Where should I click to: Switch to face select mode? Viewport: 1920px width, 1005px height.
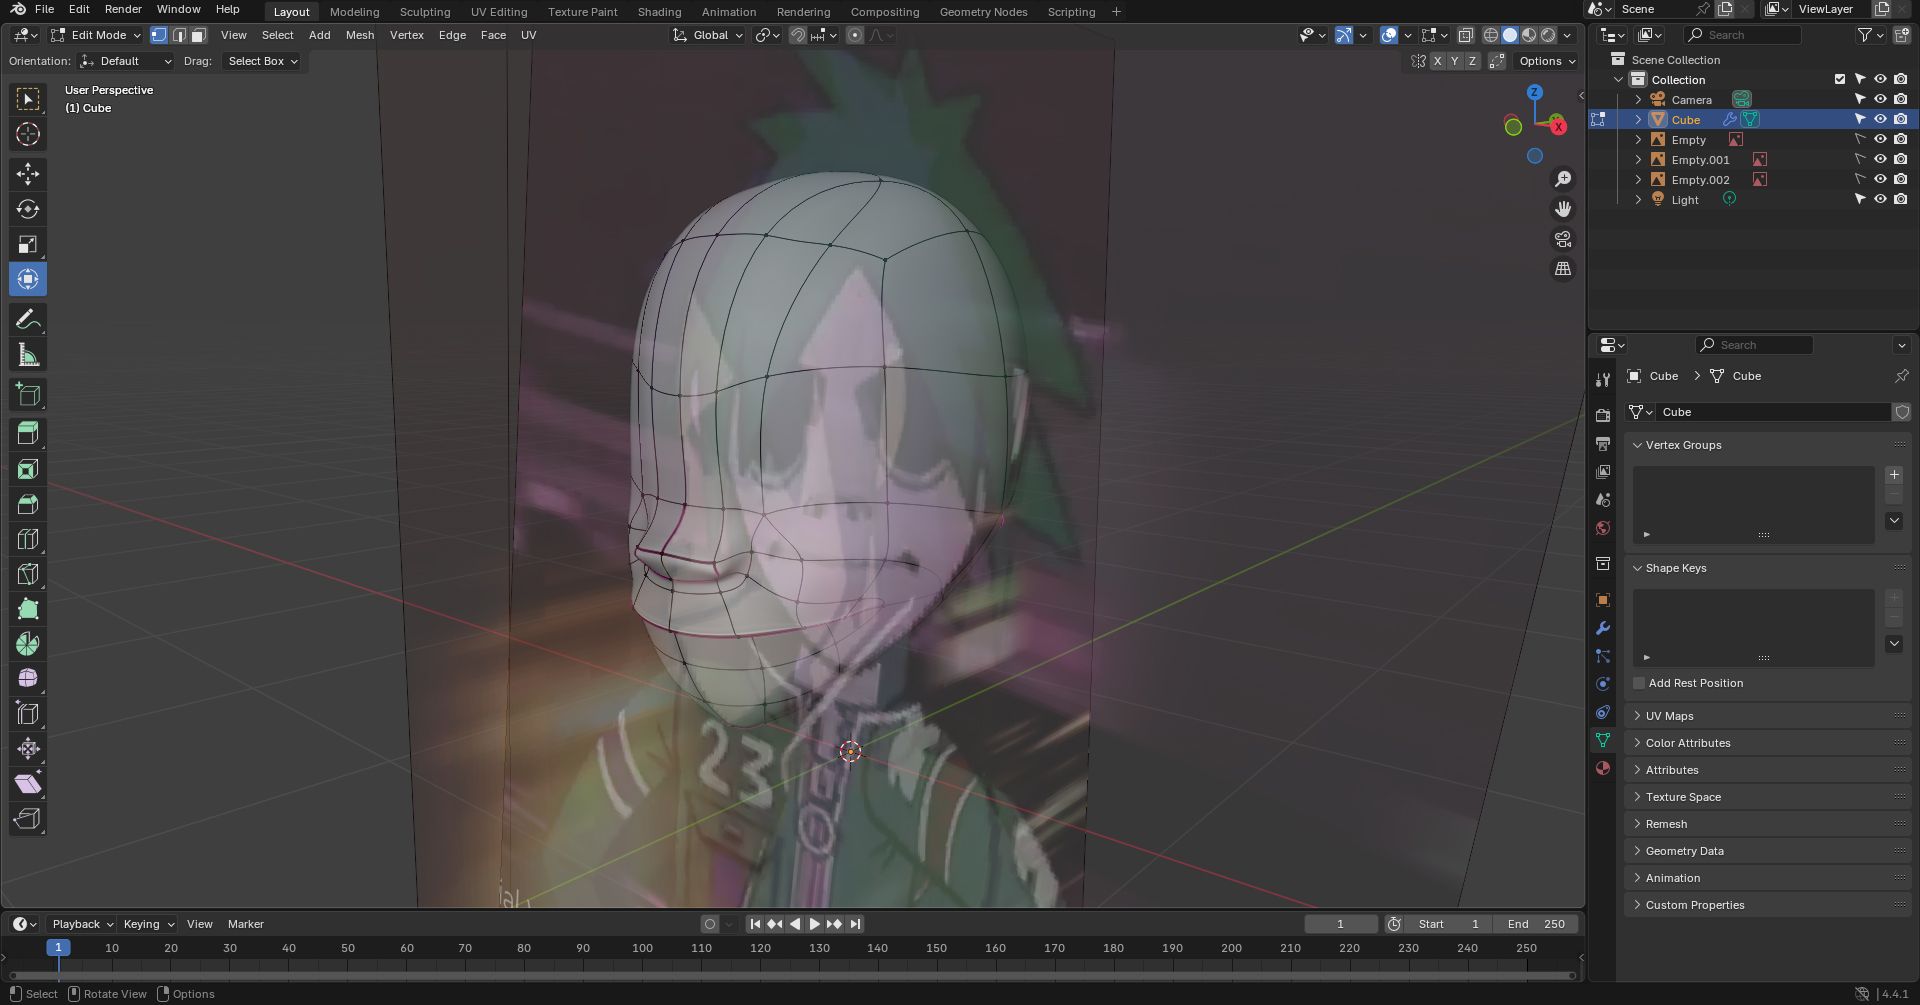[199, 35]
